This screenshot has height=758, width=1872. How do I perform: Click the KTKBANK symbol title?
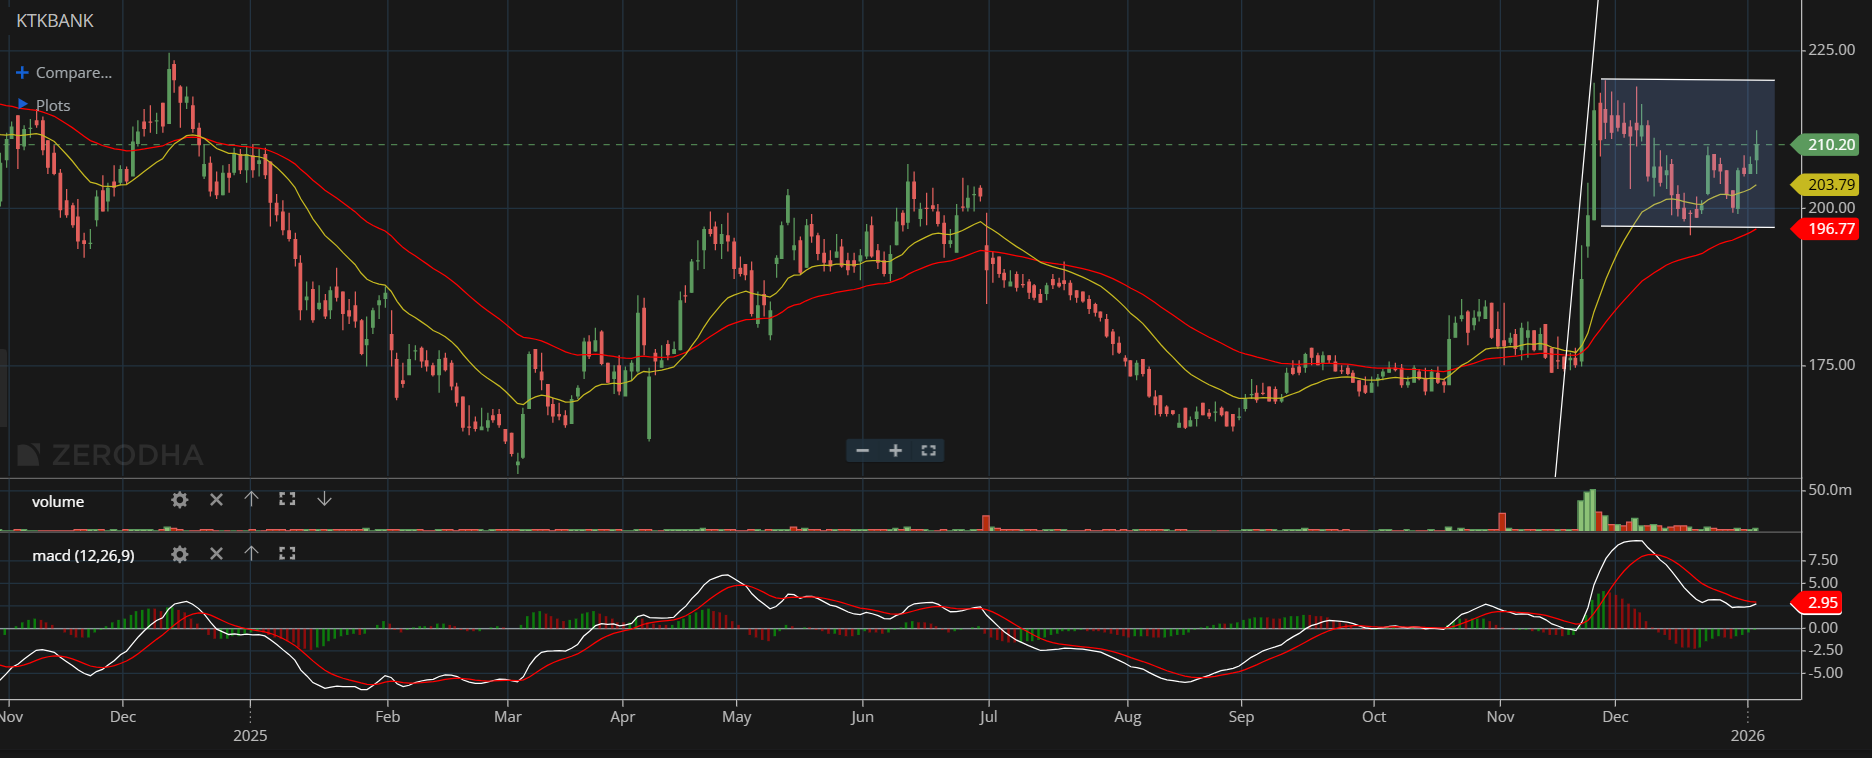point(55,21)
